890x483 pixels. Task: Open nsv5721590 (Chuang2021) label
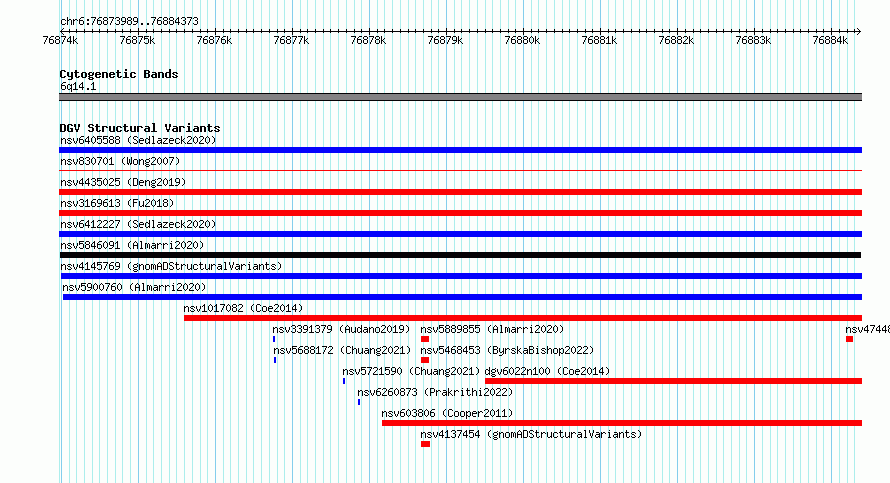[411, 371]
